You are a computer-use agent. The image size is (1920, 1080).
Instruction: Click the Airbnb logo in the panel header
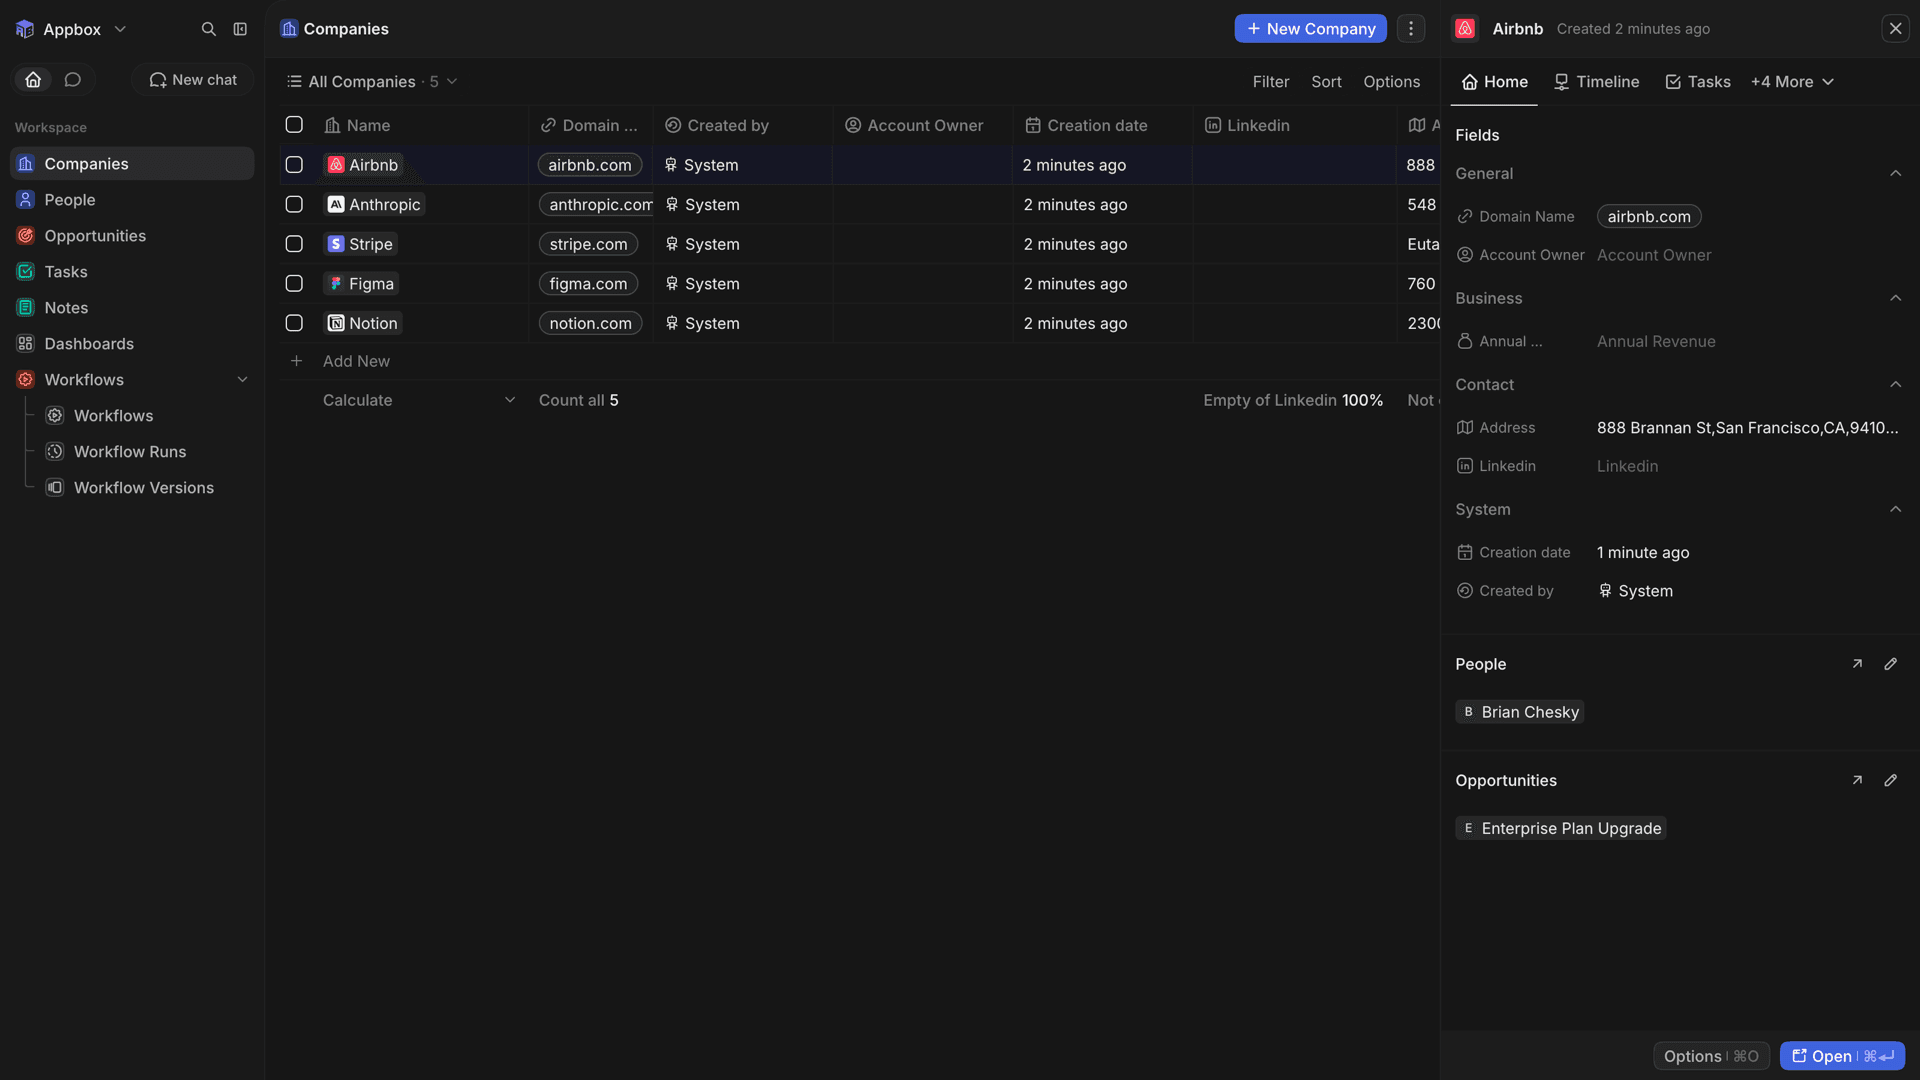pos(1465,29)
